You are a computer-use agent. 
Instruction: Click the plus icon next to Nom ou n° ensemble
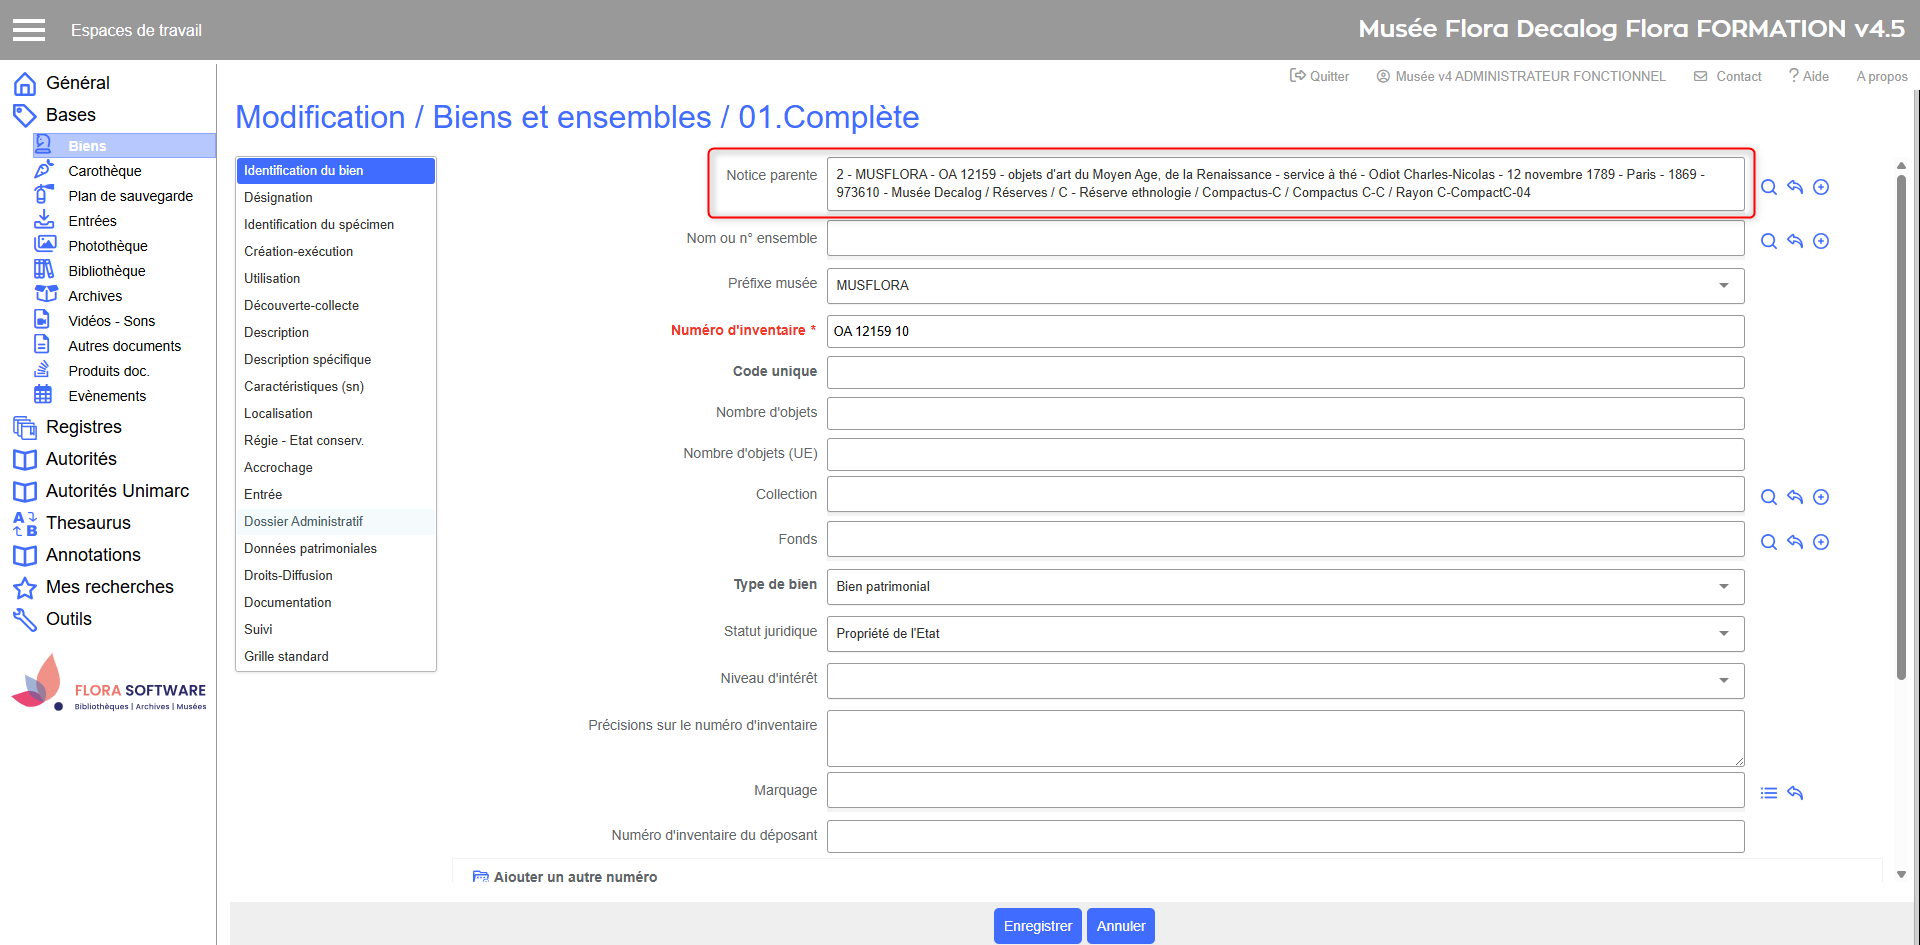1821,241
